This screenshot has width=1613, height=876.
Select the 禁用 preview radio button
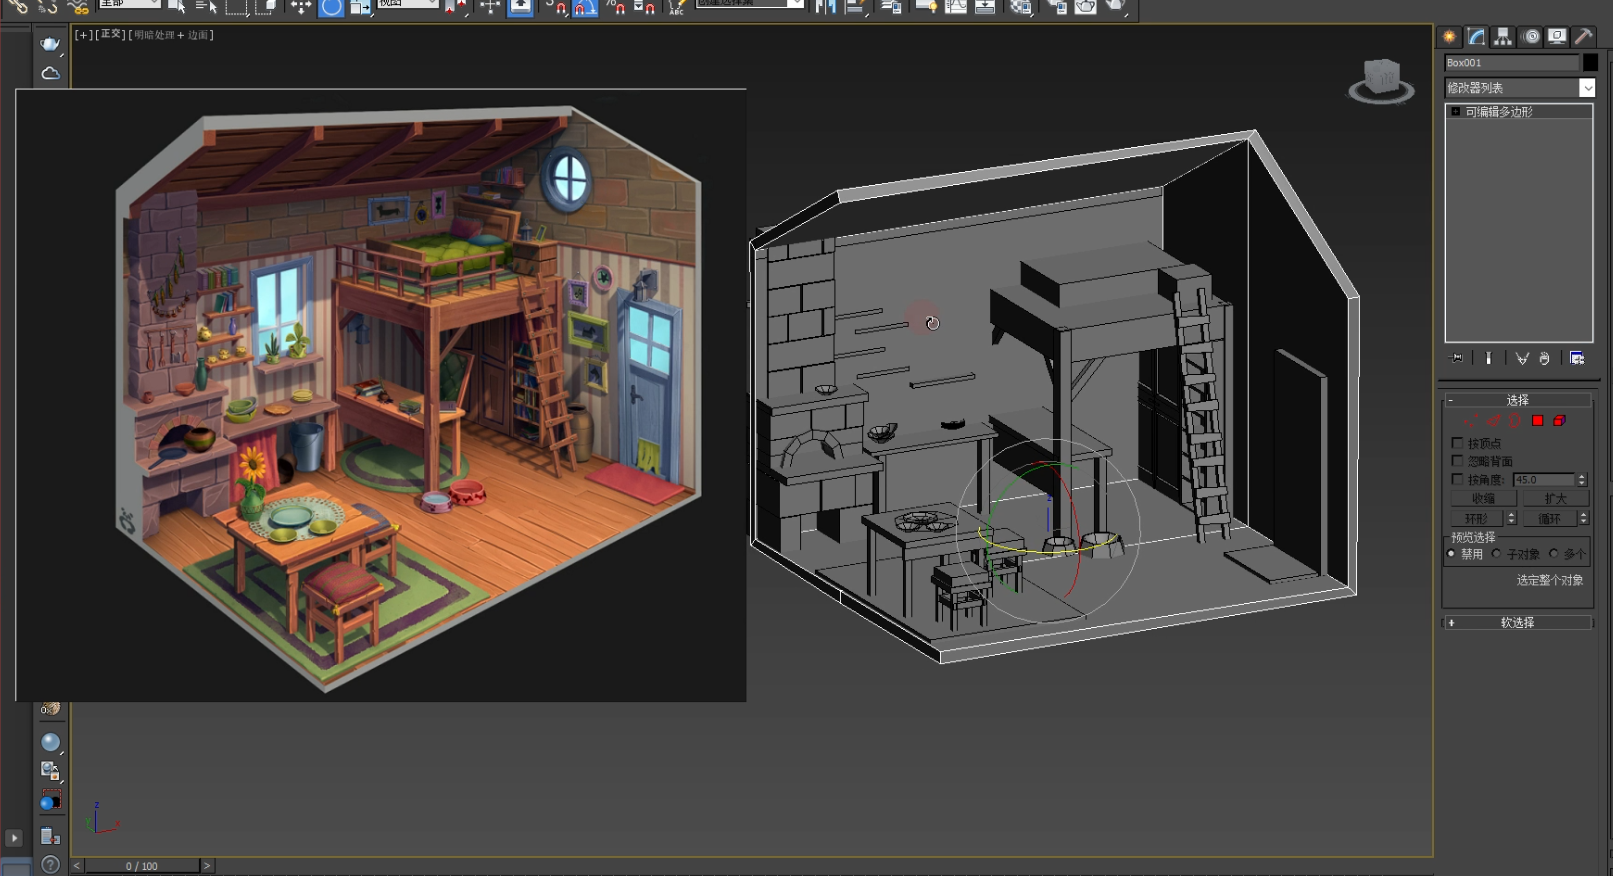point(1452,554)
